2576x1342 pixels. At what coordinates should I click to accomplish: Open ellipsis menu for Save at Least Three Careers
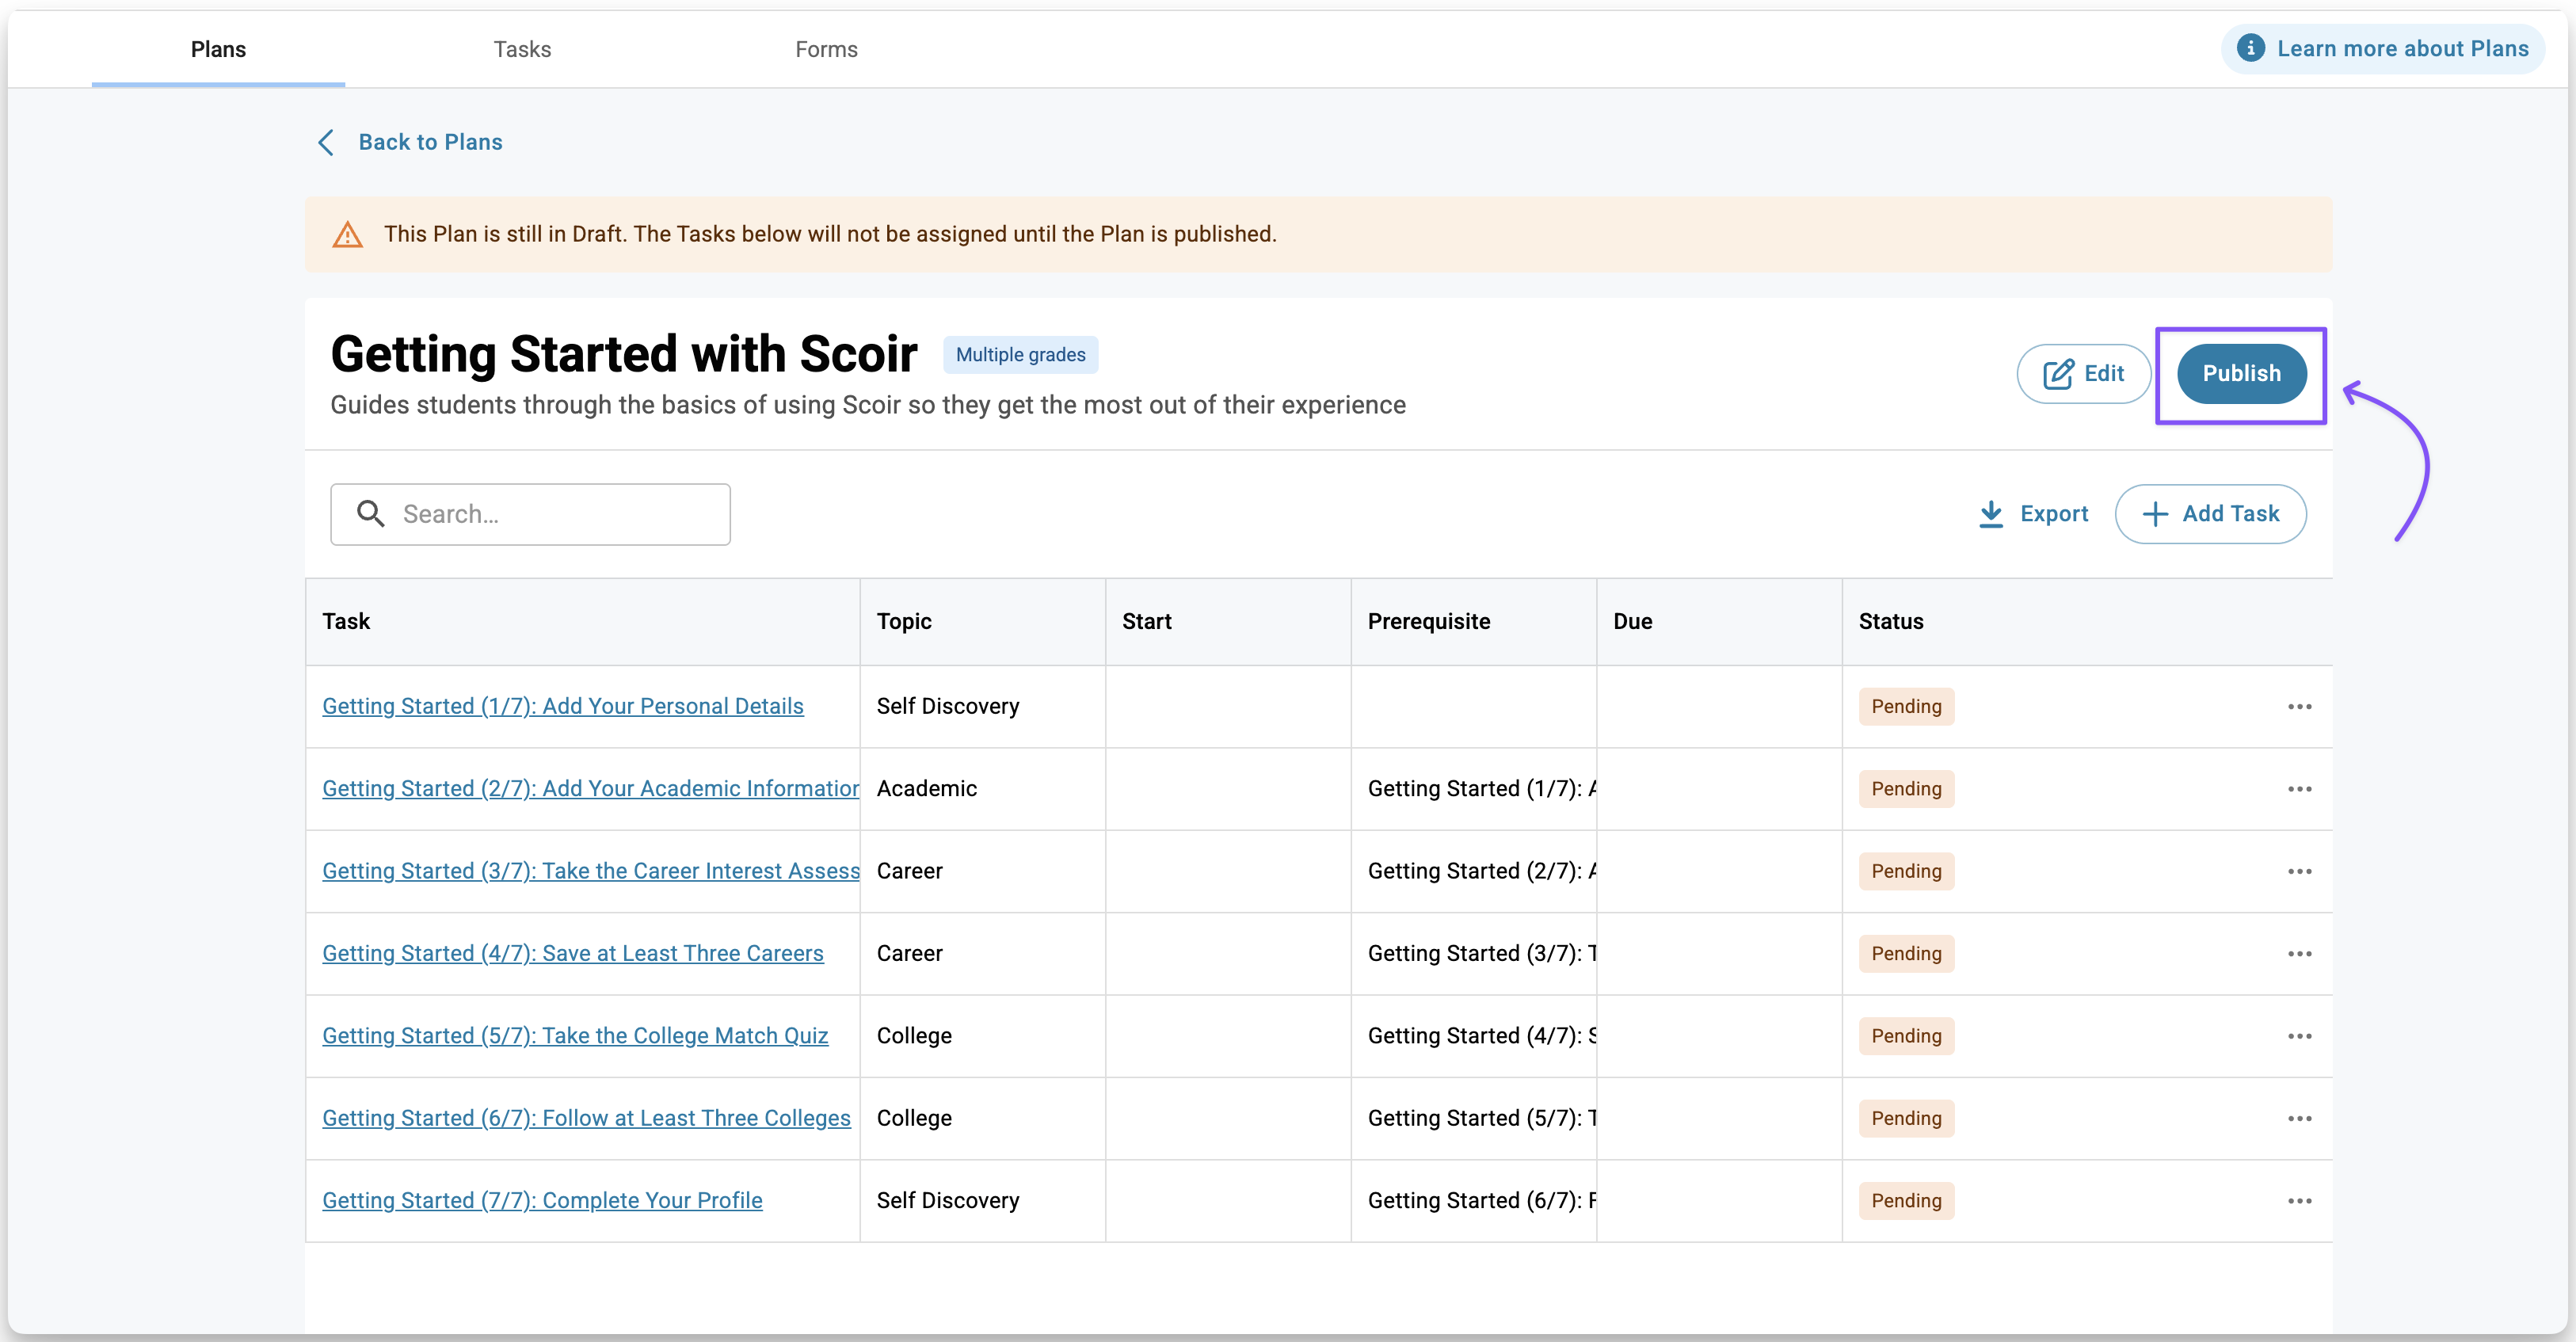[2299, 954]
